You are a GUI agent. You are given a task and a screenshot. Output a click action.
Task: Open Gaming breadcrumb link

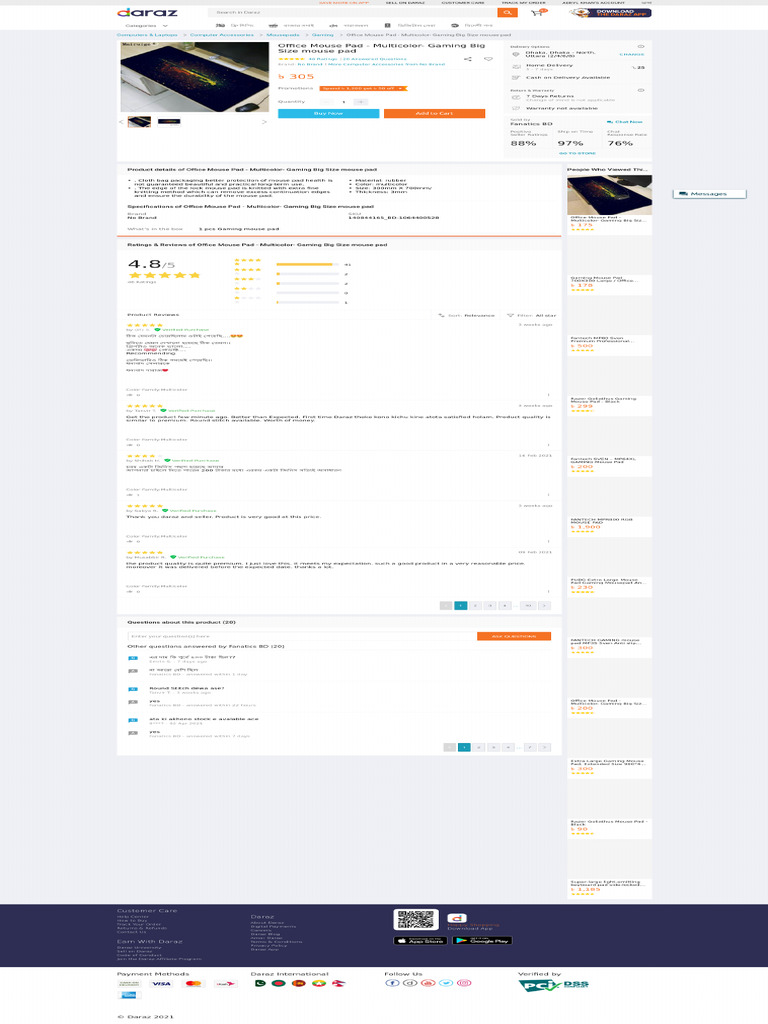coord(323,35)
